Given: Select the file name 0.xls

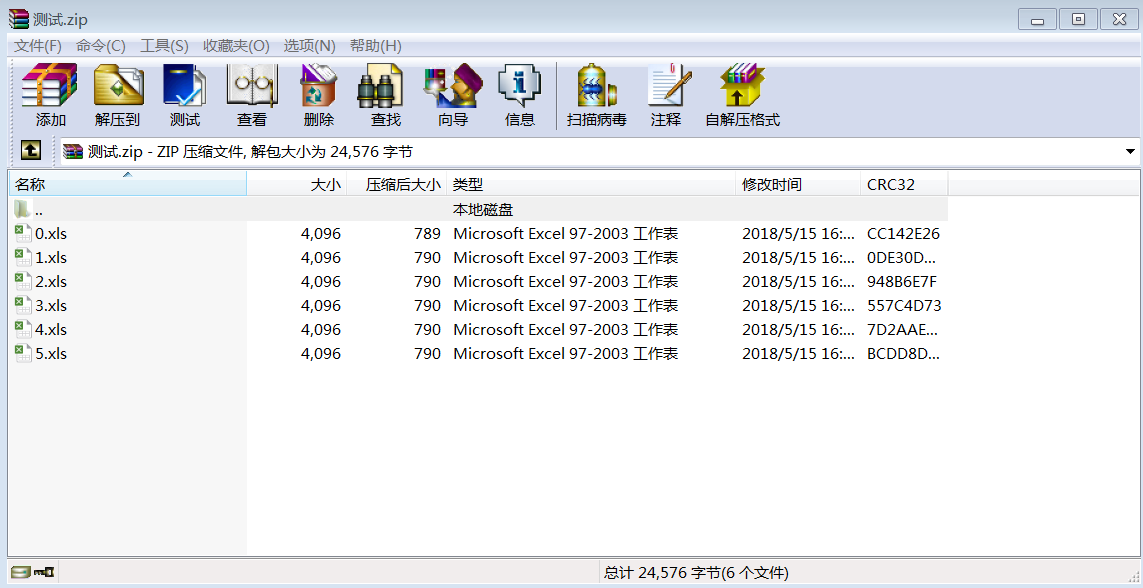Looking at the screenshot, I should pyautogui.click(x=51, y=234).
